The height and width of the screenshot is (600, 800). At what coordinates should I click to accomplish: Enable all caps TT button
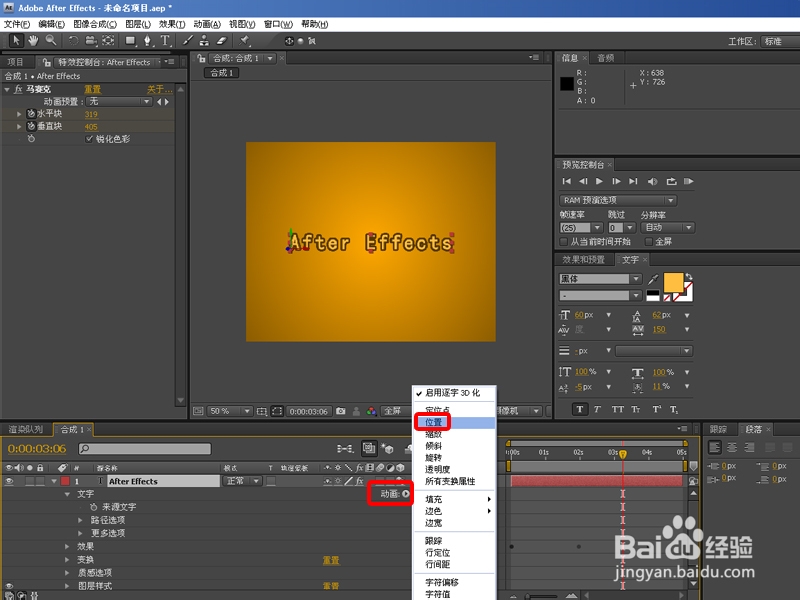click(617, 409)
